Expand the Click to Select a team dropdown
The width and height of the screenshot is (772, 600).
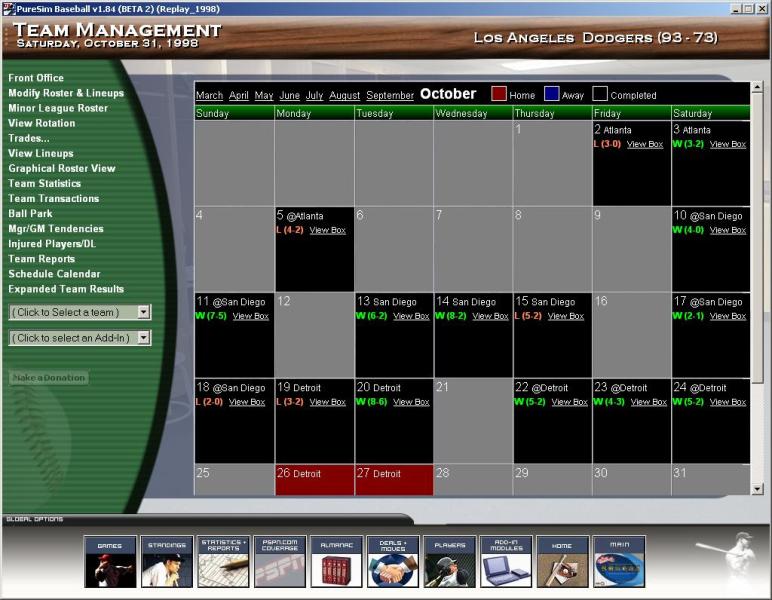143,312
